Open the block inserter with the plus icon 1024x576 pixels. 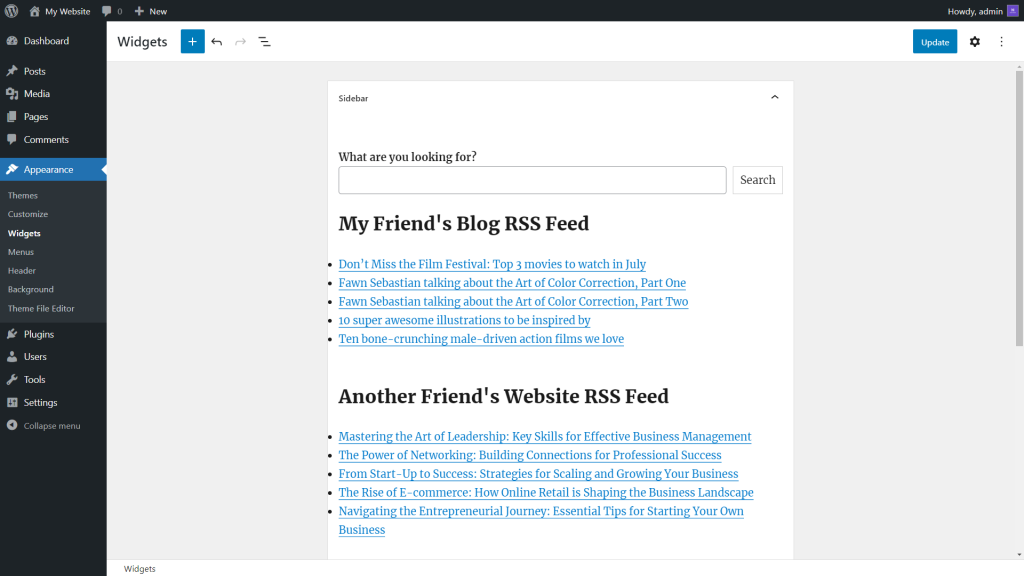(x=192, y=41)
